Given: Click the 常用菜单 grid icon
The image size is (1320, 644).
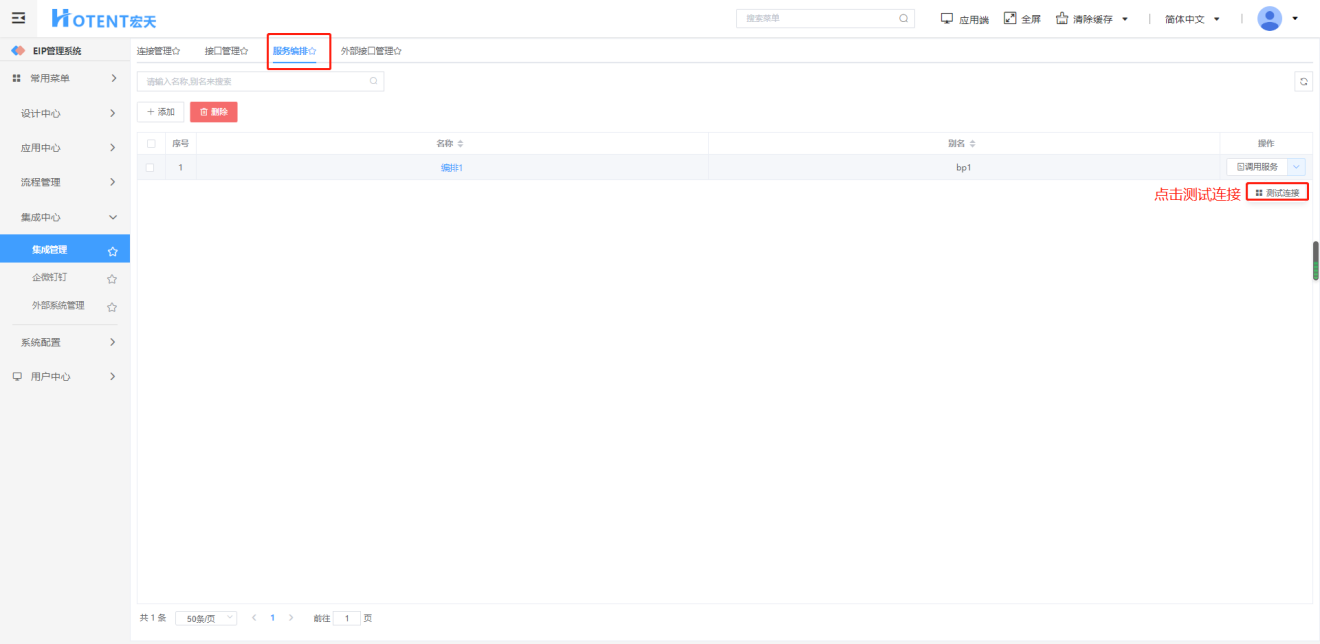Looking at the screenshot, I should (16, 78).
